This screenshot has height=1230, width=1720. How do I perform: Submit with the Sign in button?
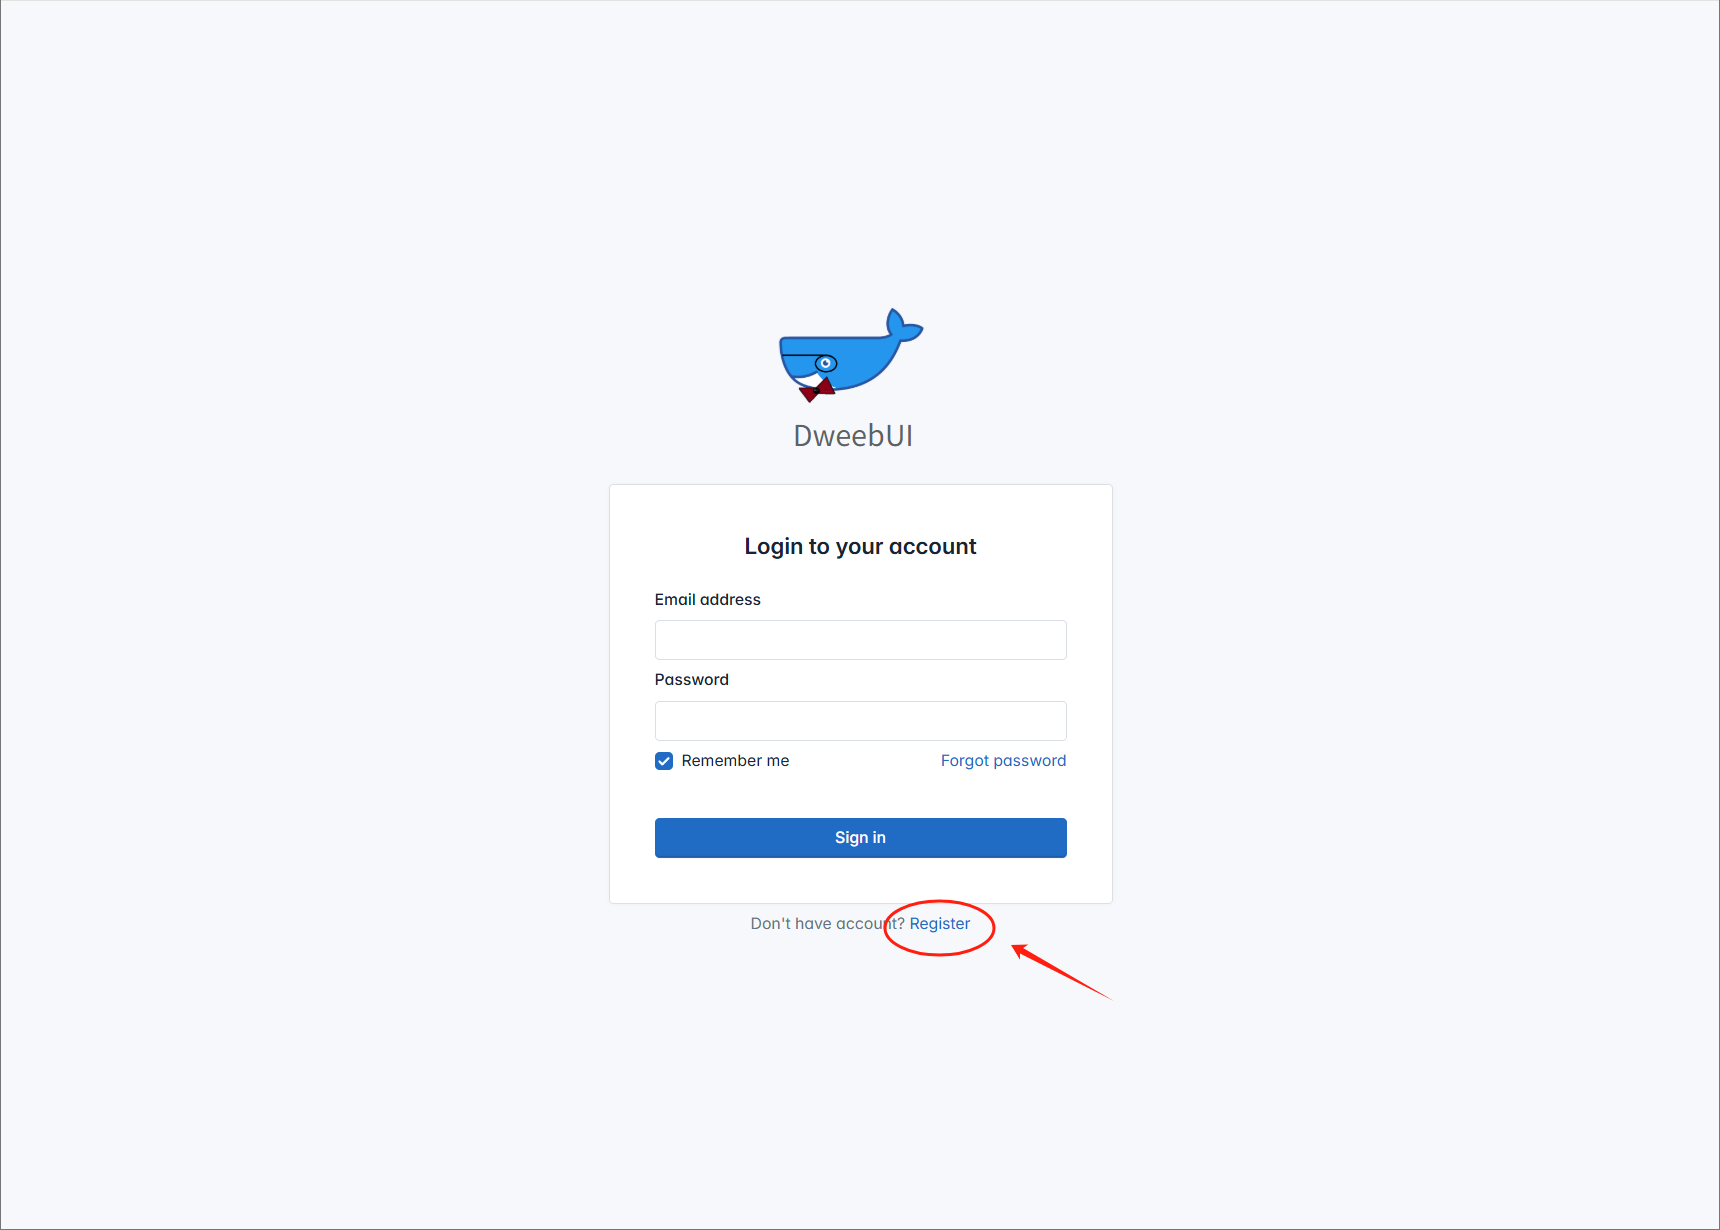pyautogui.click(x=860, y=838)
